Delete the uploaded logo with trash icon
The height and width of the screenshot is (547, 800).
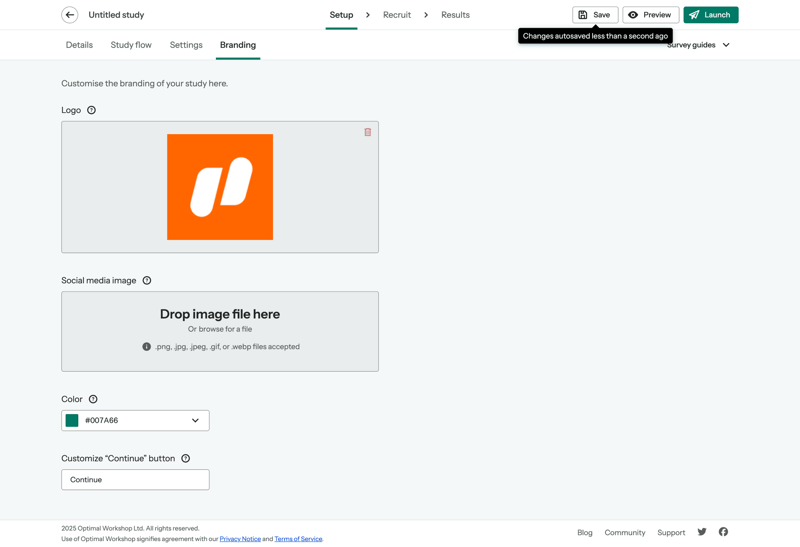coord(368,132)
